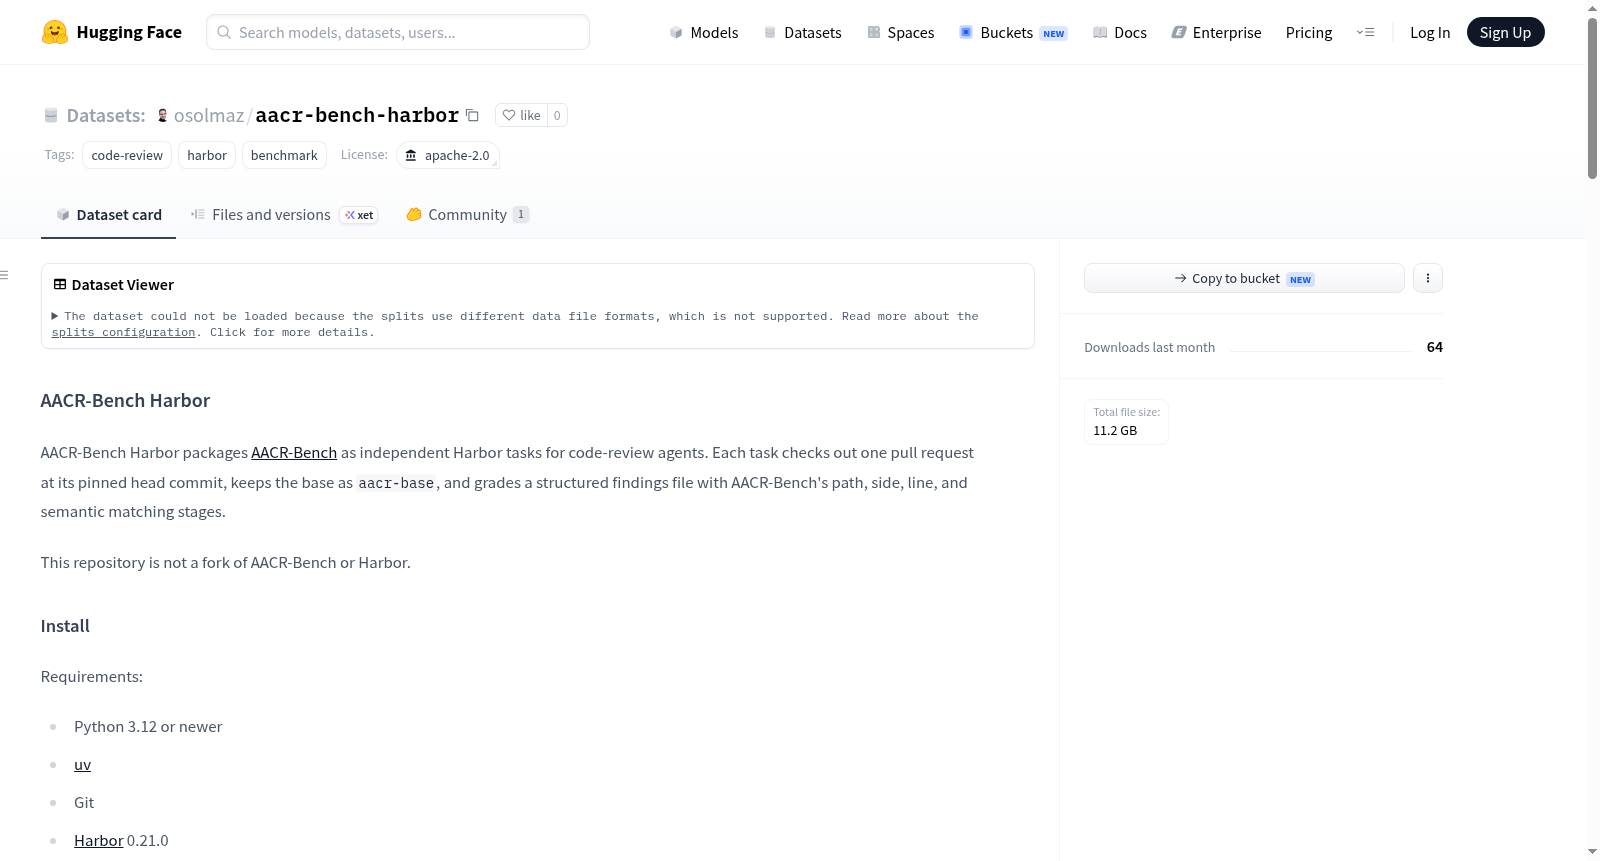
Task: Open the Community tab
Action: (x=467, y=215)
